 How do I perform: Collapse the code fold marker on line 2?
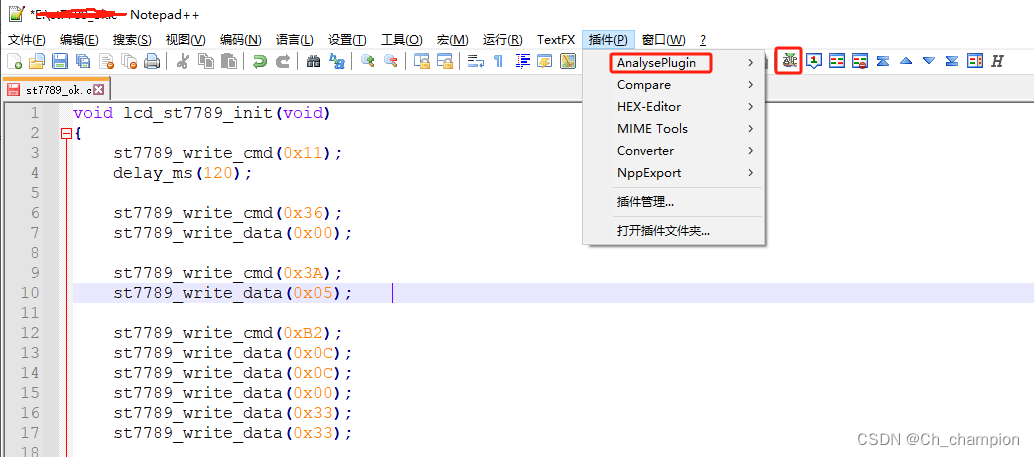[x=66, y=133]
